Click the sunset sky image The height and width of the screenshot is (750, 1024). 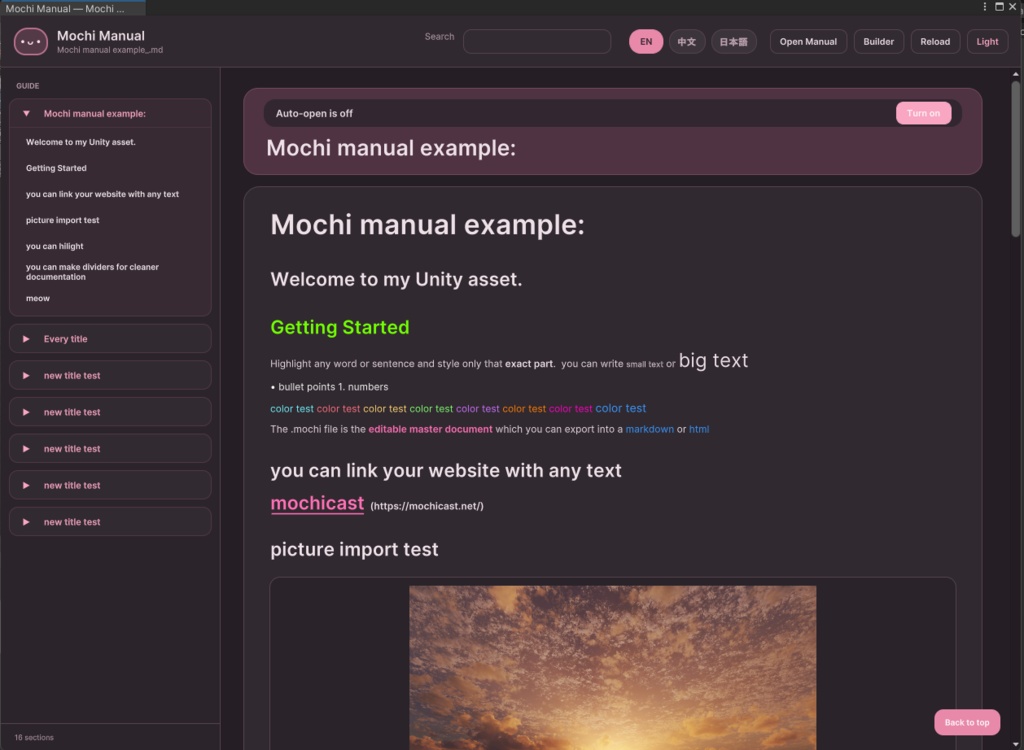613,668
